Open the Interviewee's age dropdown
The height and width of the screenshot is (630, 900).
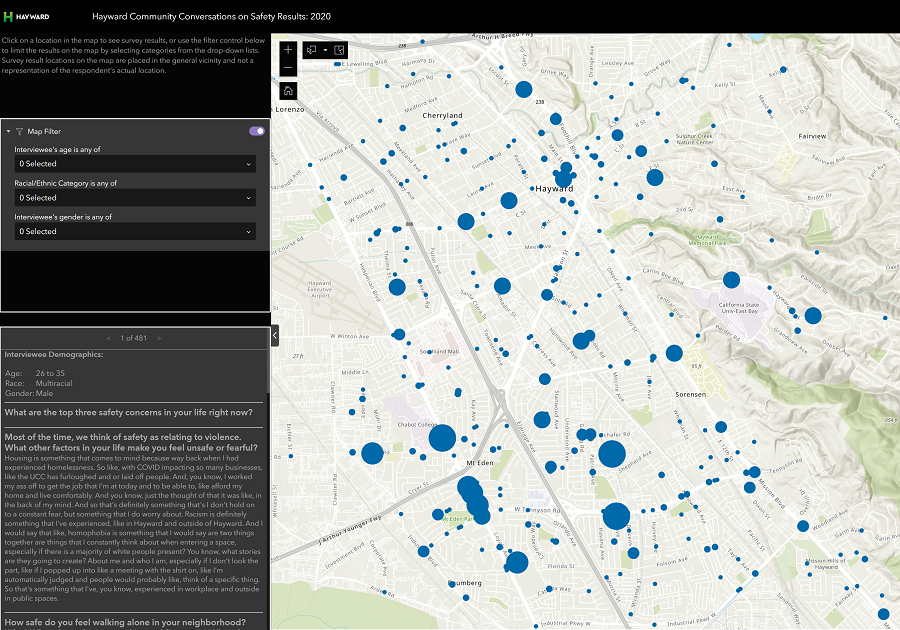point(135,164)
